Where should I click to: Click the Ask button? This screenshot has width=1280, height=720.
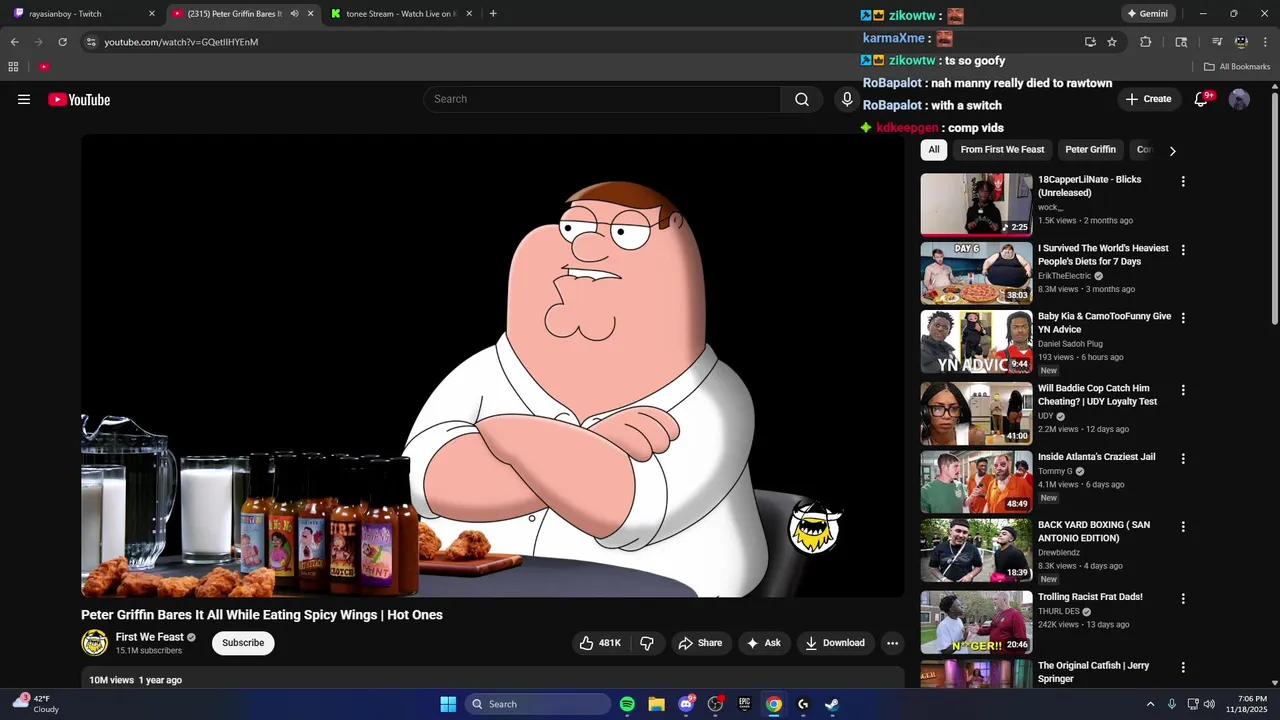763,643
